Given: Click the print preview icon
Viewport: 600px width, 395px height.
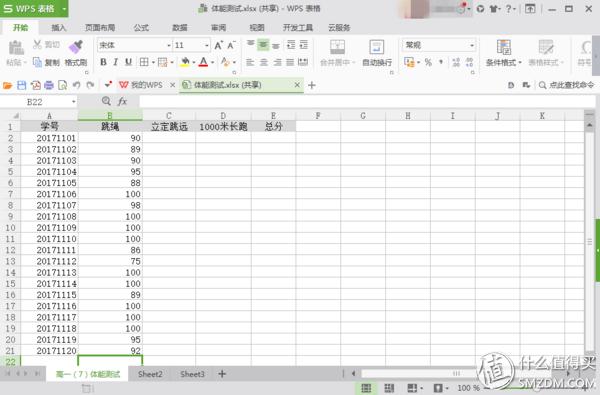Looking at the screenshot, I should click(62, 85).
